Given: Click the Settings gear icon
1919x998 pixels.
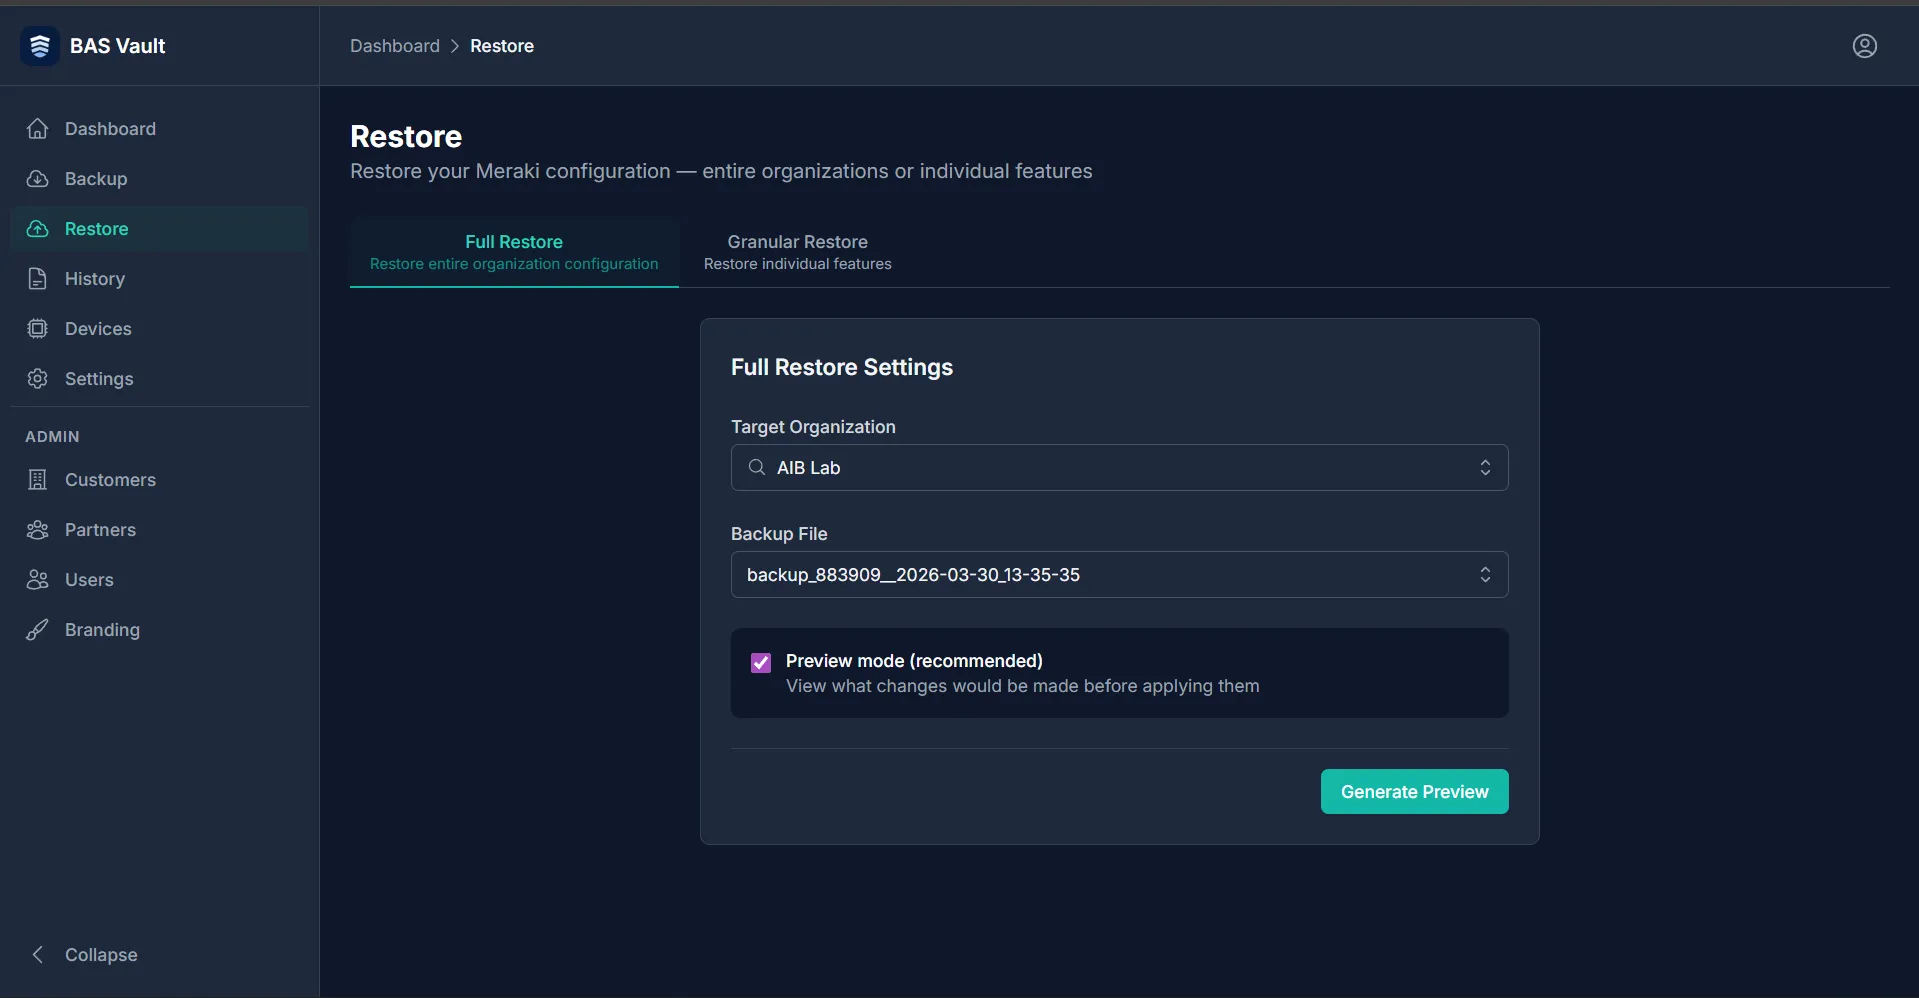Looking at the screenshot, I should click(38, 379).
